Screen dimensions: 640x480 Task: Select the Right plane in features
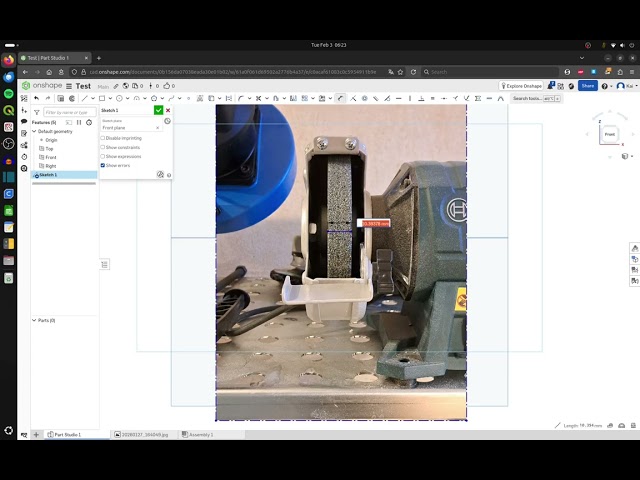pos(51,166)
